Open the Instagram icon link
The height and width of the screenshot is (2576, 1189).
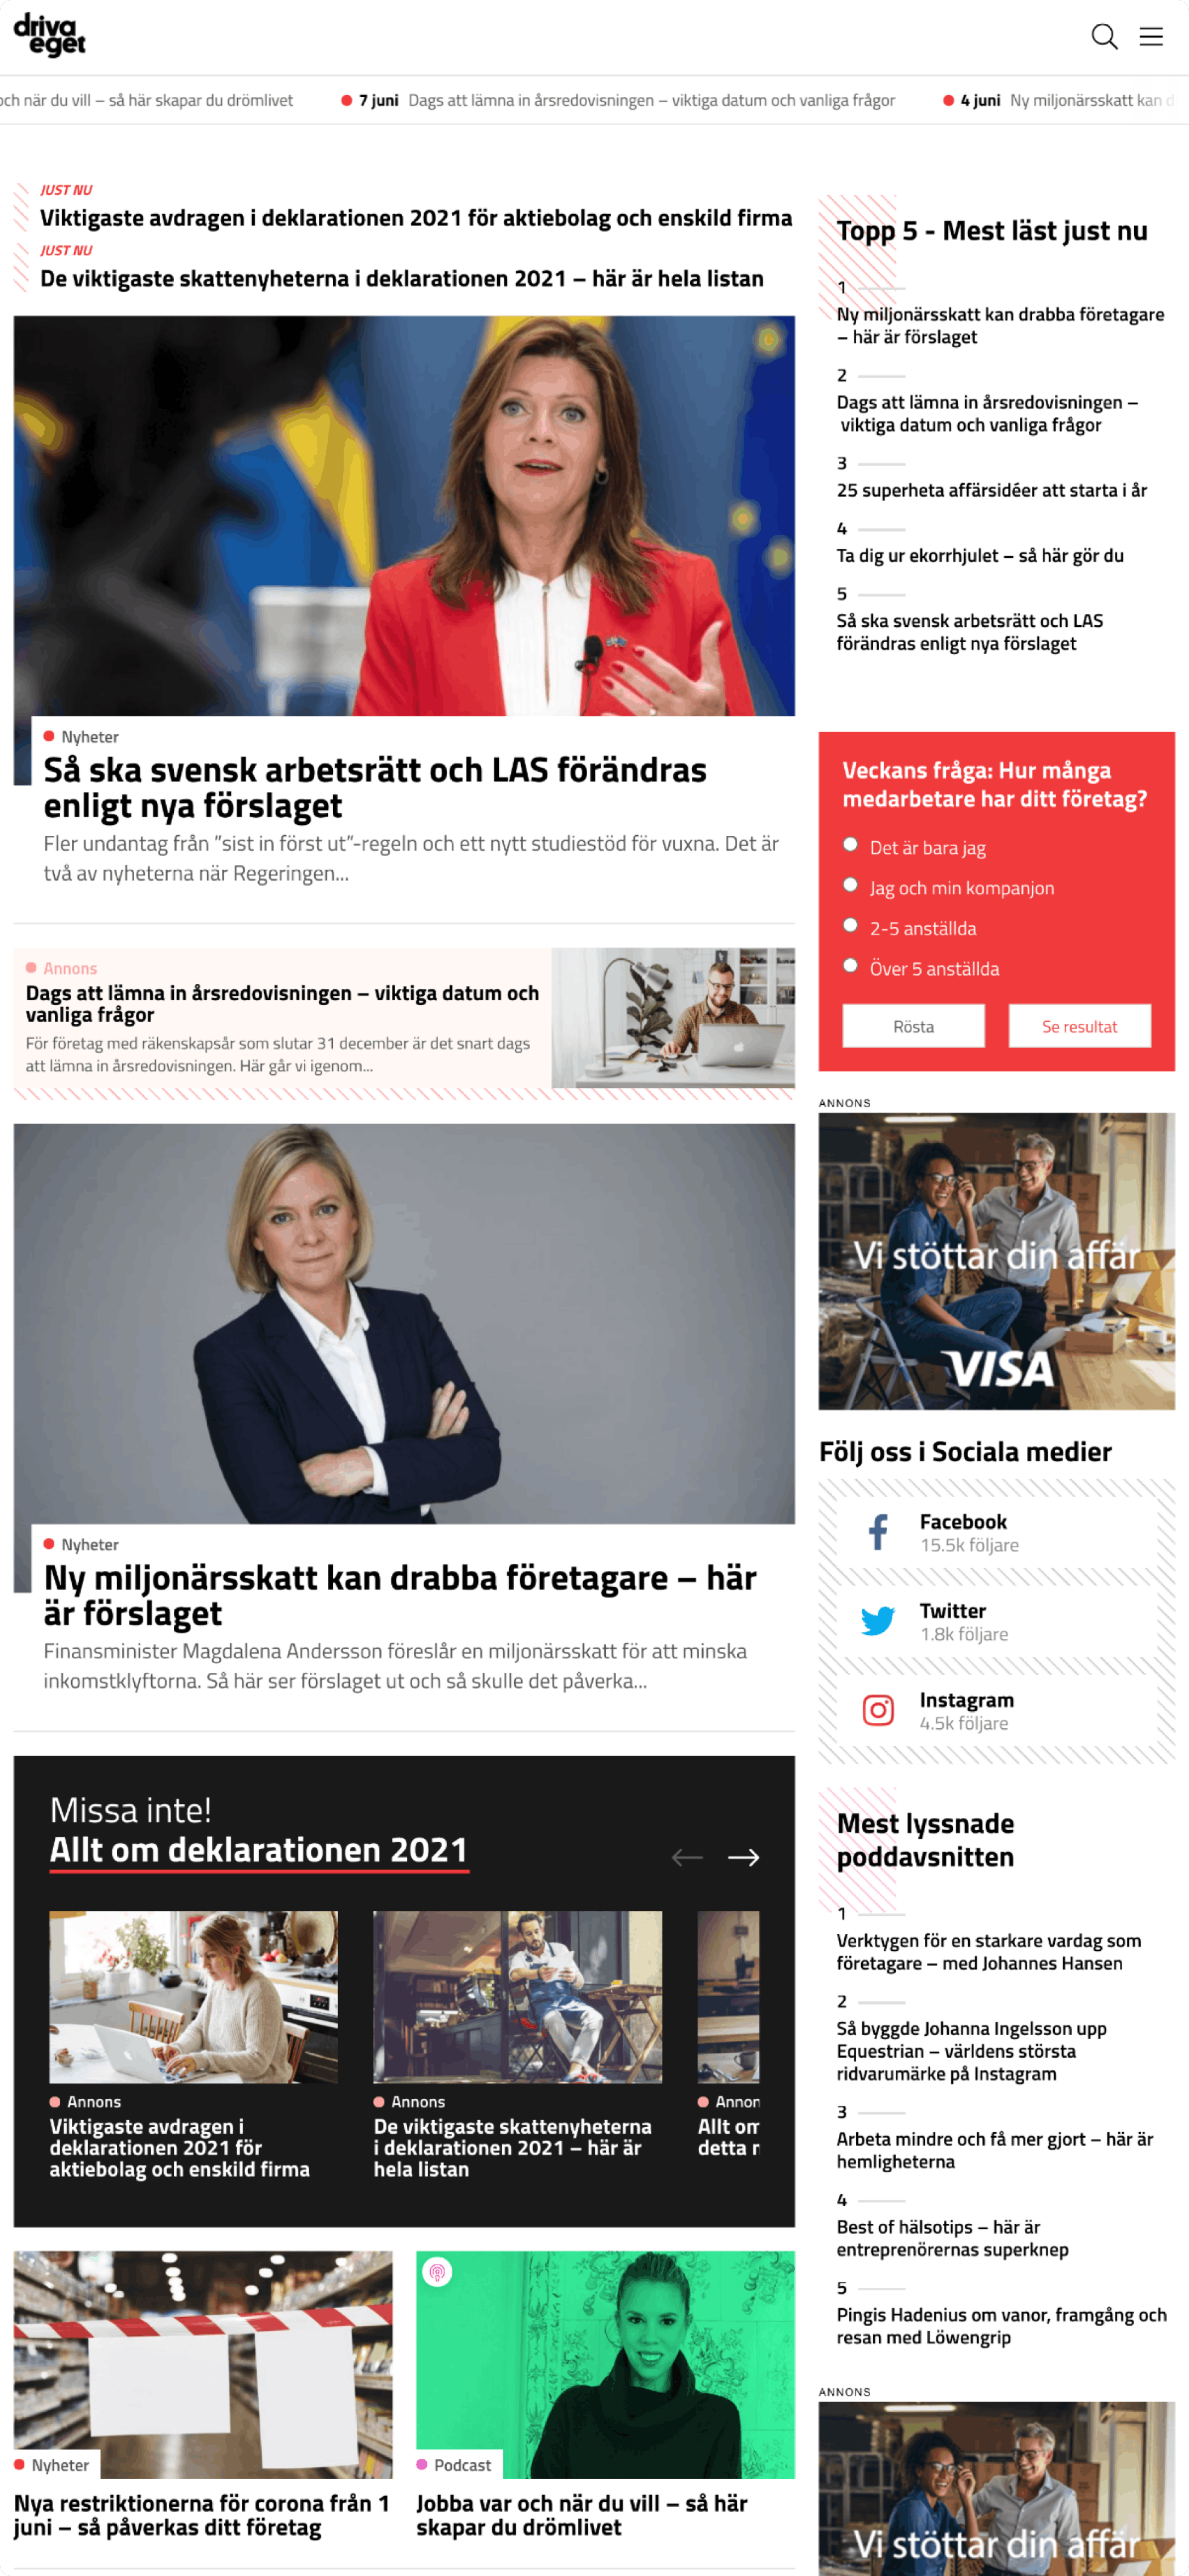(878, 1710)
